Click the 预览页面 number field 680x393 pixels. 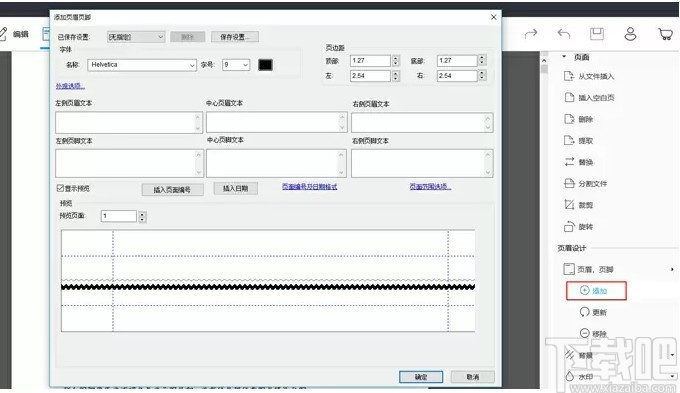pos(119,216)
